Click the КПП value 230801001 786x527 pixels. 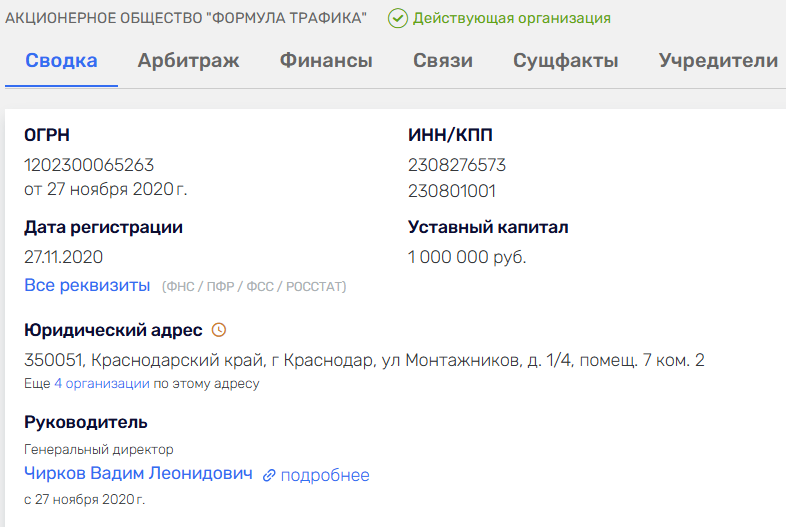452,191
